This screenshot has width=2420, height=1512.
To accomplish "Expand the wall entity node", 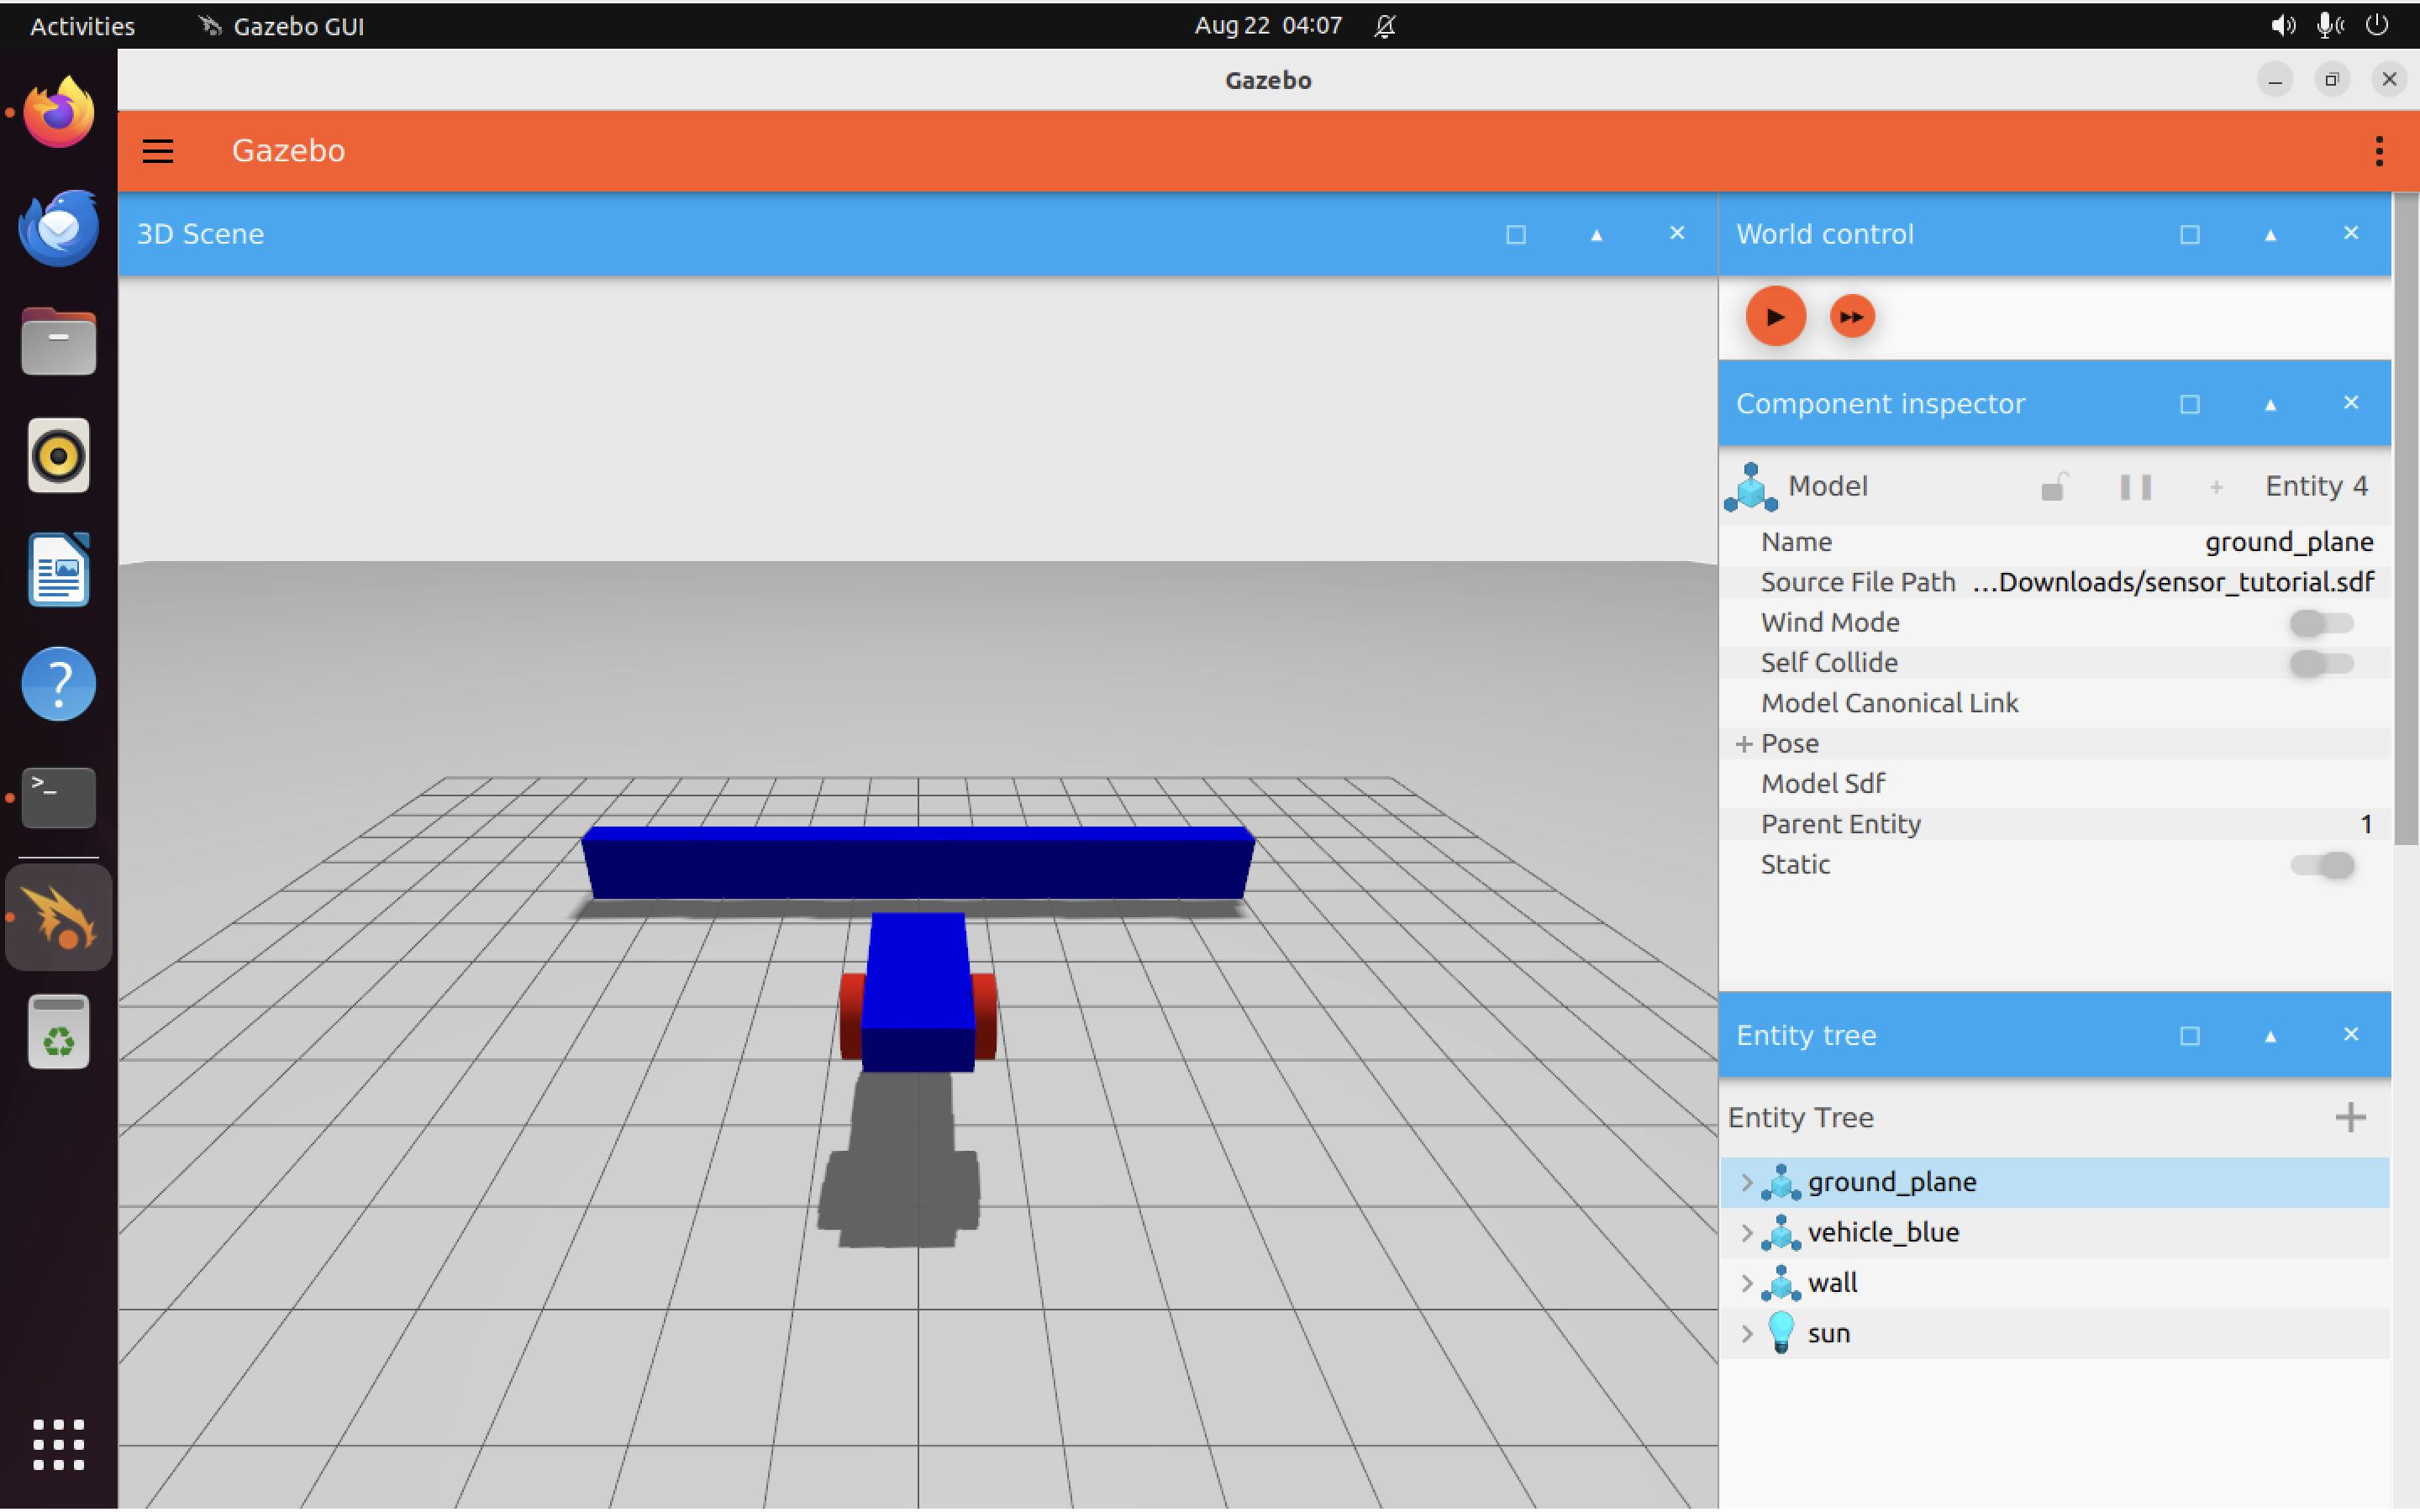I will [x=1747, y=1283].
